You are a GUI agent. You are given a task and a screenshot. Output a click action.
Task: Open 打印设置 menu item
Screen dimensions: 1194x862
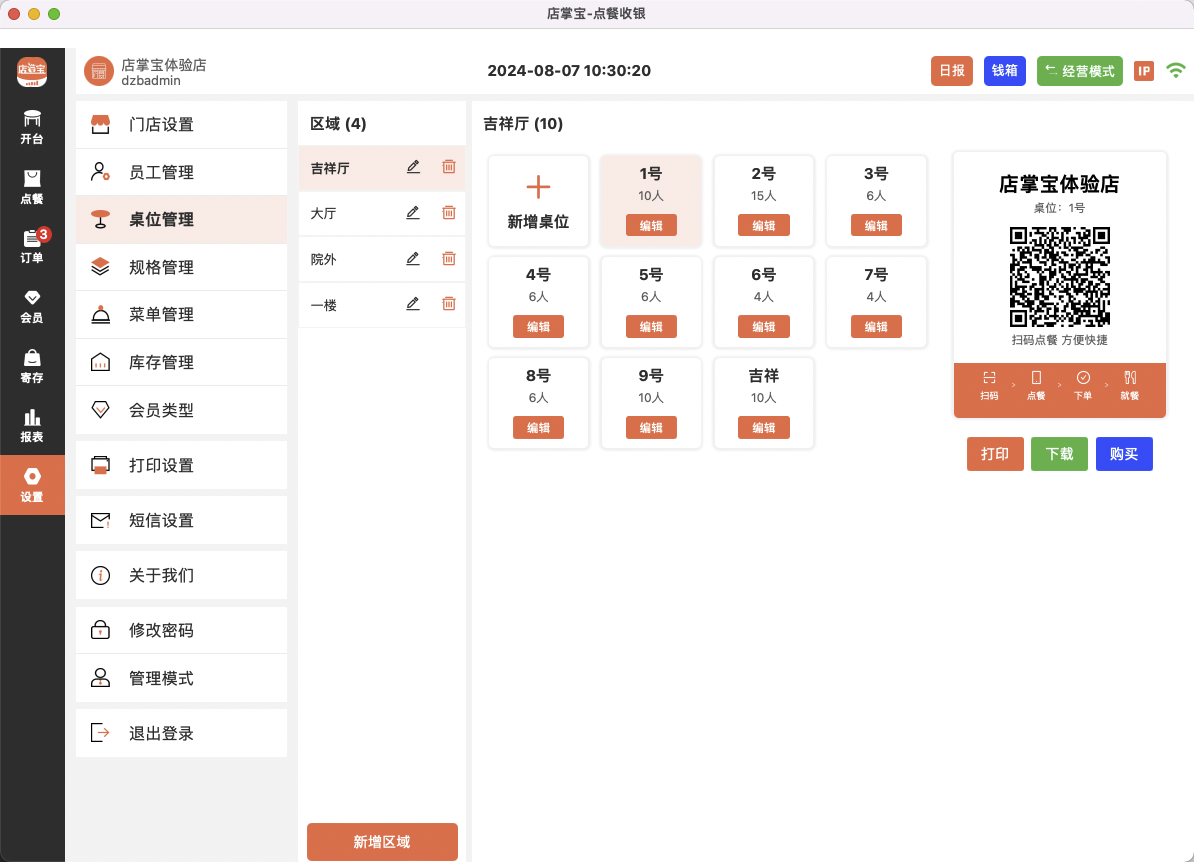181,465
